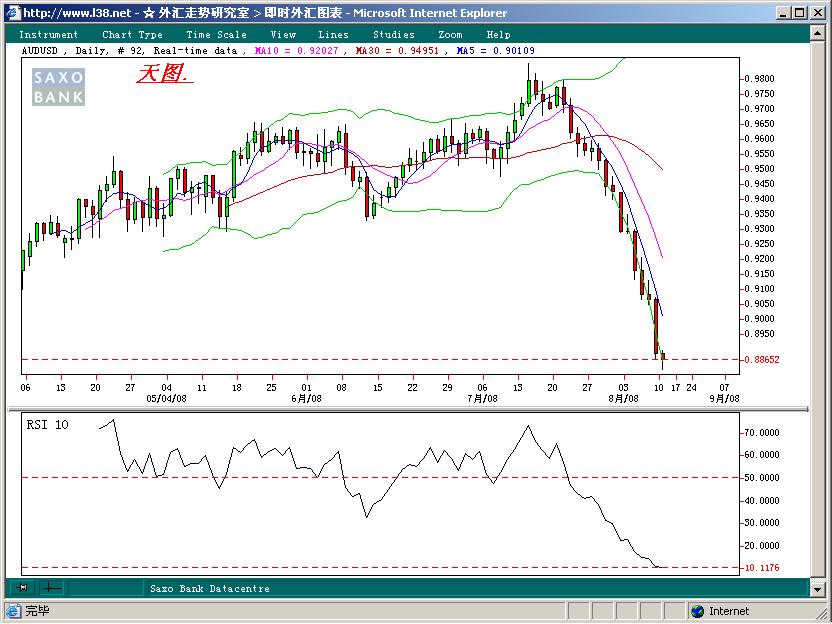Image resolution: width=832 pixels, height=624 pixels.
Task: Click the 7月/08 date axis label
Action: (x=482, y=398)
